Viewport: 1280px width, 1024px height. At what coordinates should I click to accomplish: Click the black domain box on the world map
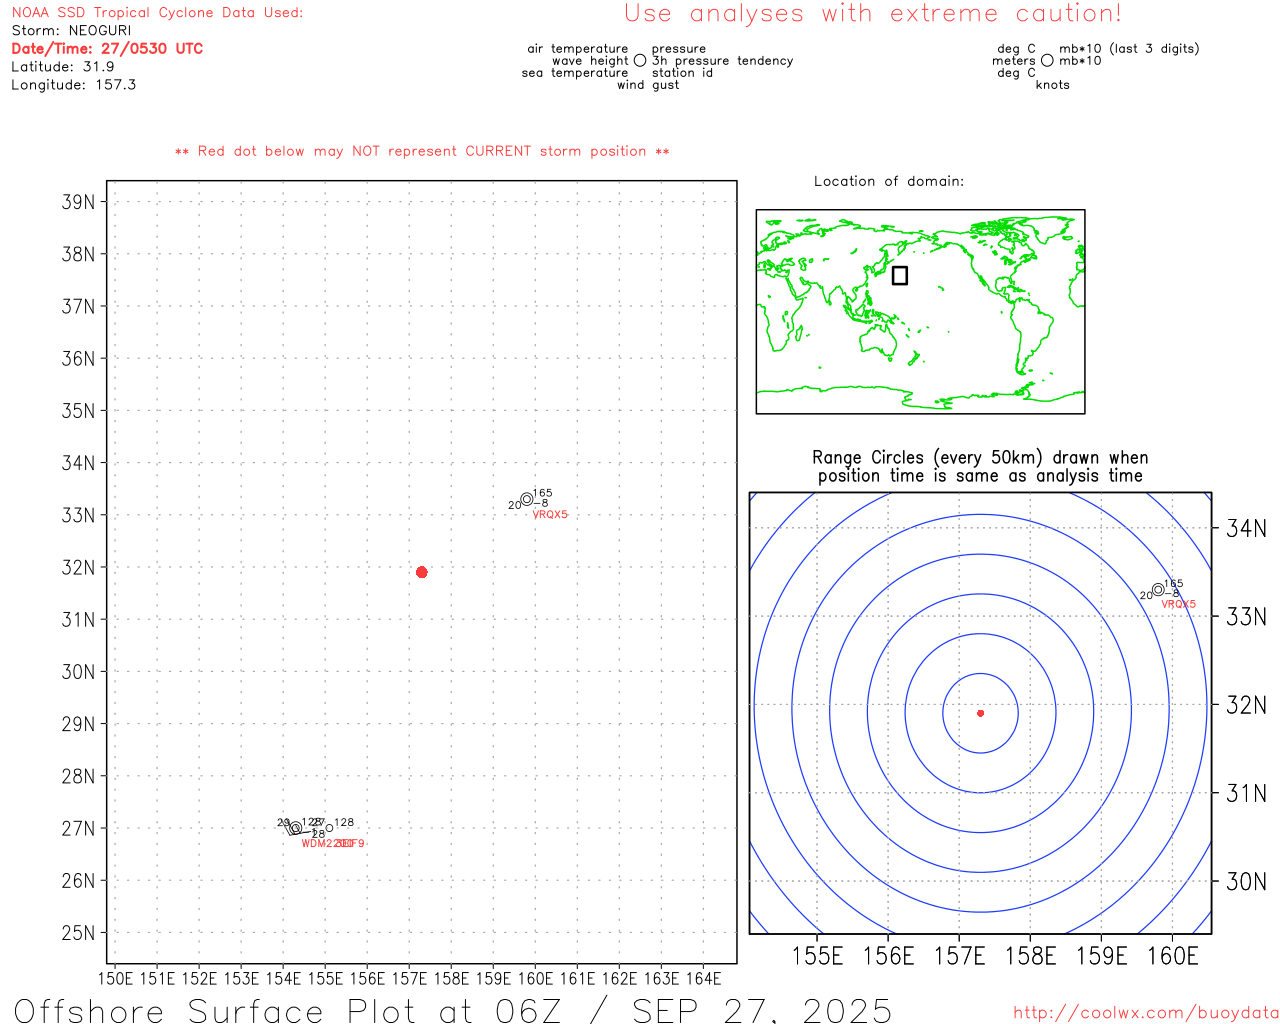click(x=900, y=275)
